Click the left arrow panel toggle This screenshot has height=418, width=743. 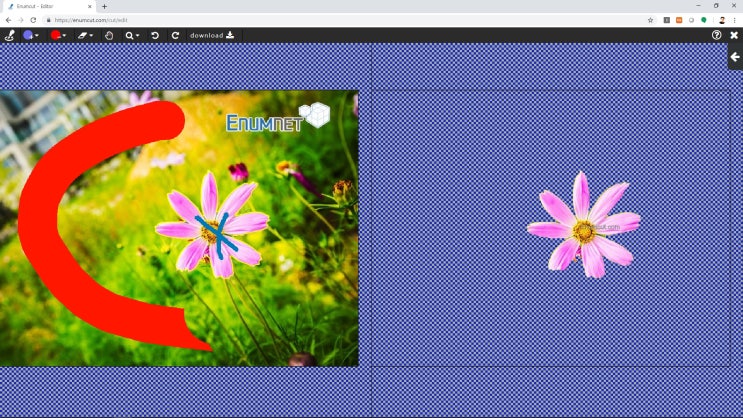coord(735,57)
